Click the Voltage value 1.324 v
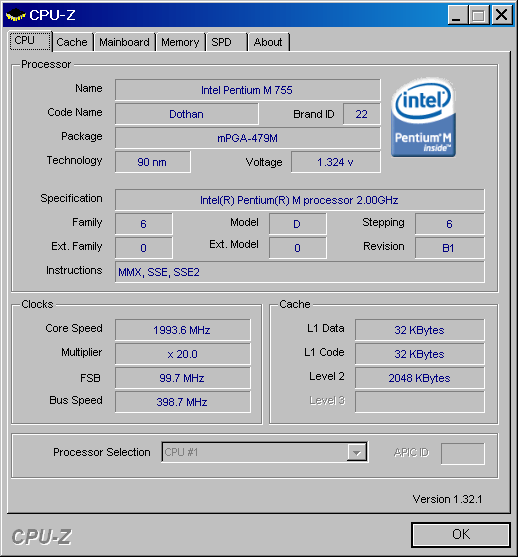 [x=335, y=162]
